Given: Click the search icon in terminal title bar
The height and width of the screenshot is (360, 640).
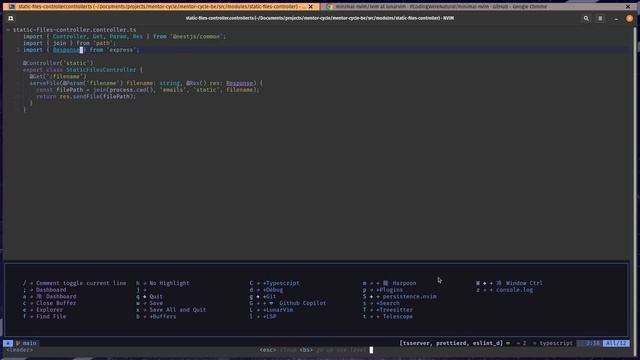Looking at the screenshot, I should (586, 18).
